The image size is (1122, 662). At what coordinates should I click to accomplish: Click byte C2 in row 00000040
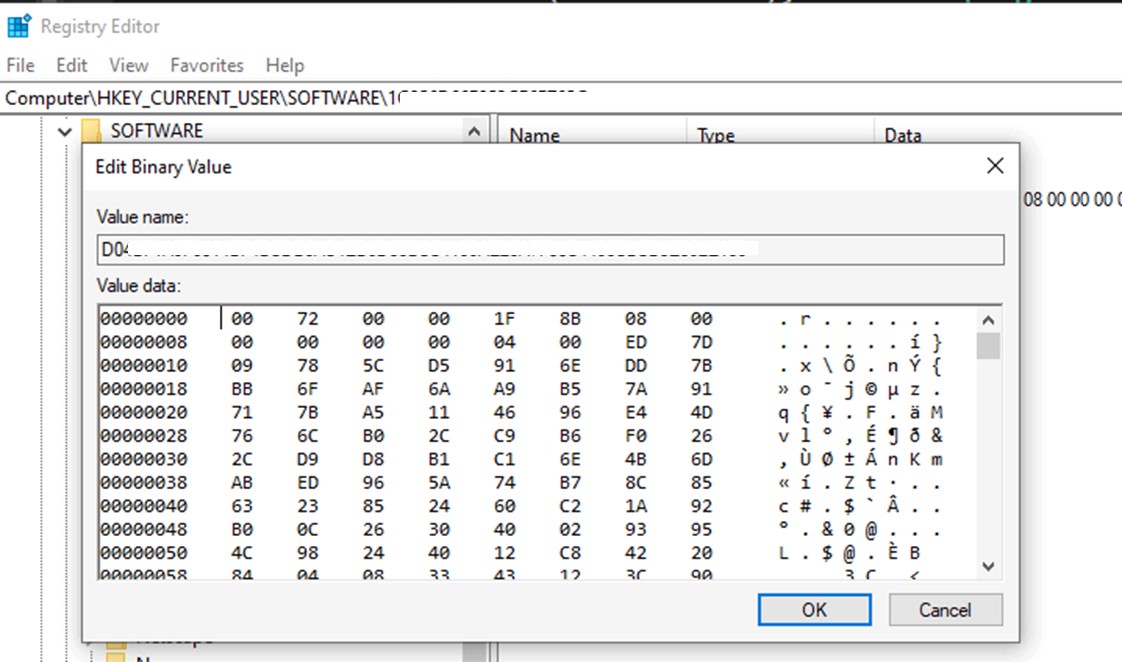pos(570,507)
